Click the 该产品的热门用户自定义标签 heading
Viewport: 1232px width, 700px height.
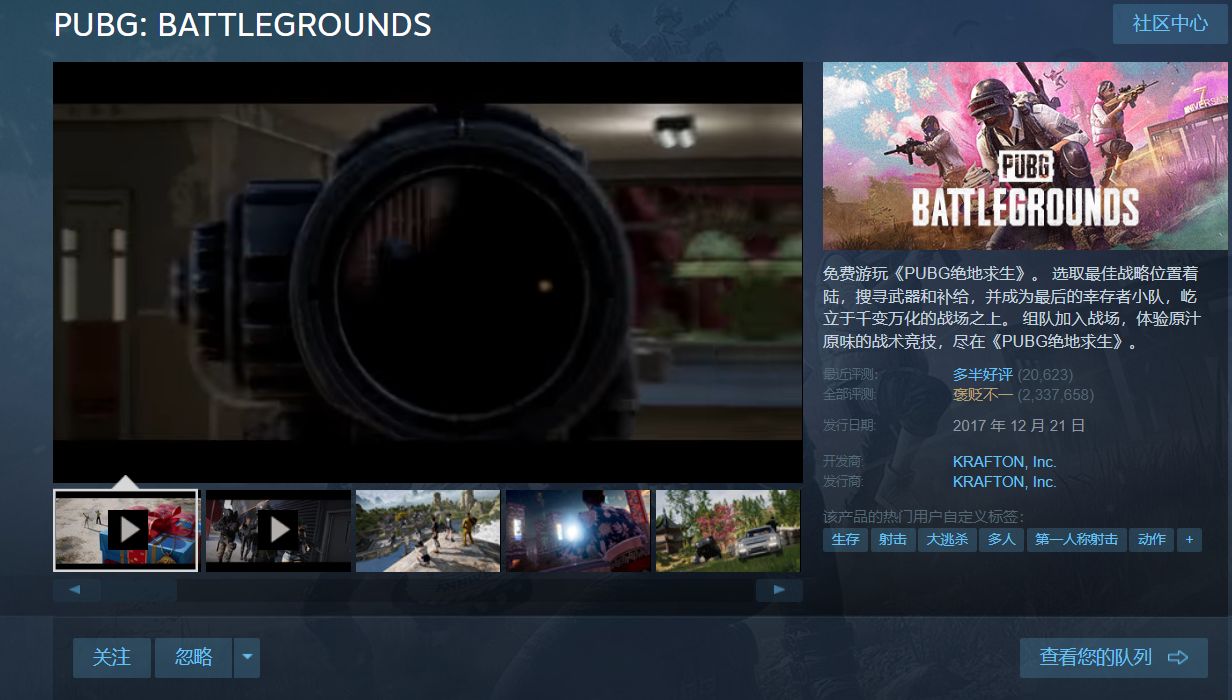point(924,517)
